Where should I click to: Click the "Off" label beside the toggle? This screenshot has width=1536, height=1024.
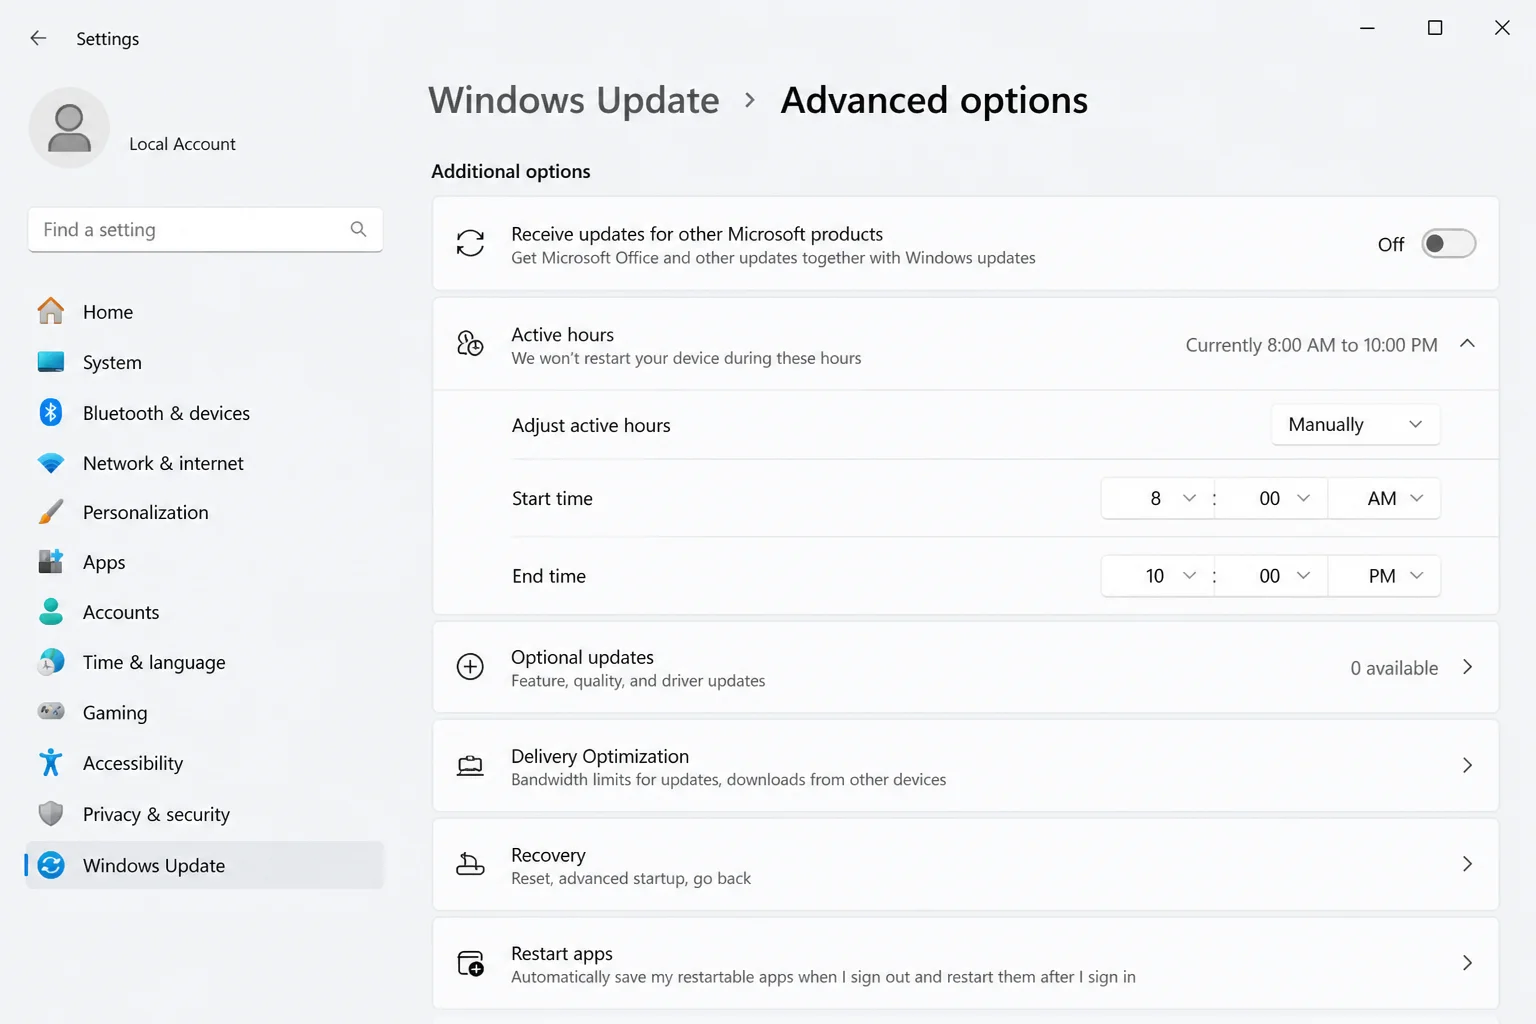point(1391,244)
